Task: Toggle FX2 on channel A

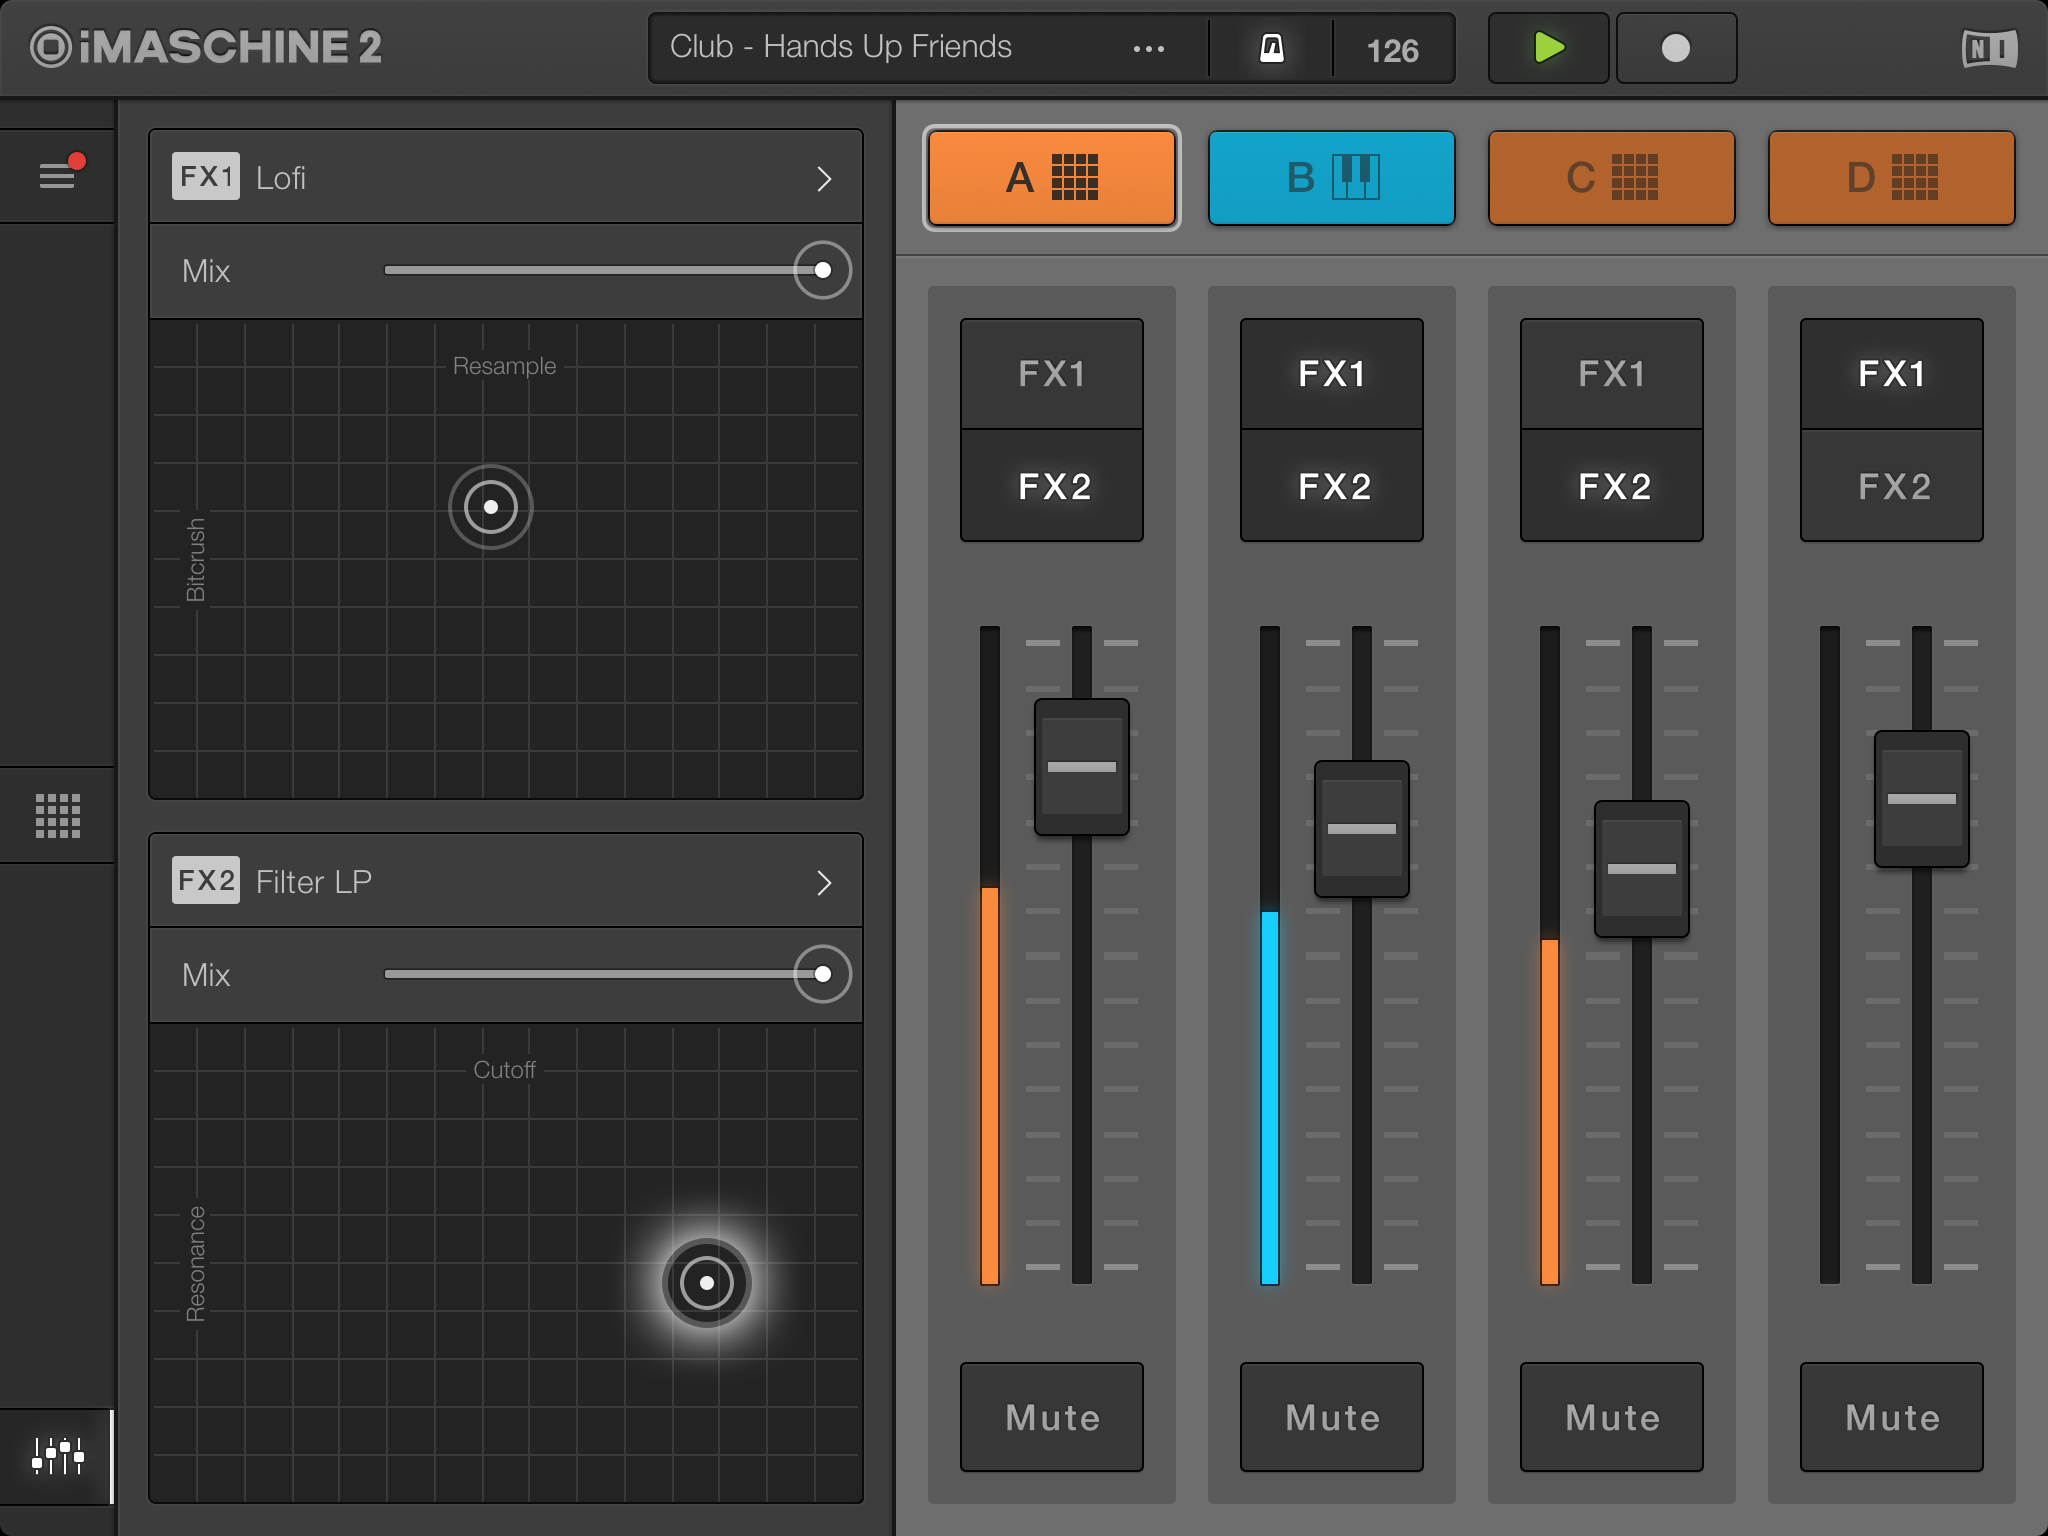Action: pos(1052,486)
